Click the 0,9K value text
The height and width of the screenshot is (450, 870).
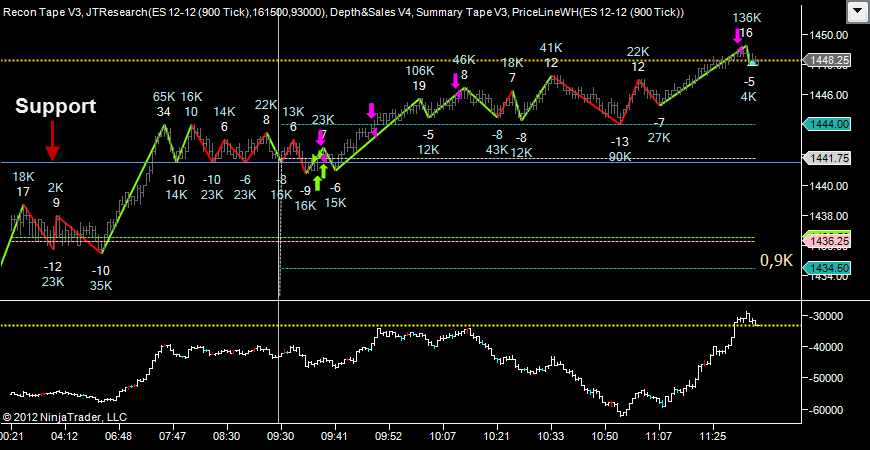pyautogui.click(x=777, y=260)
